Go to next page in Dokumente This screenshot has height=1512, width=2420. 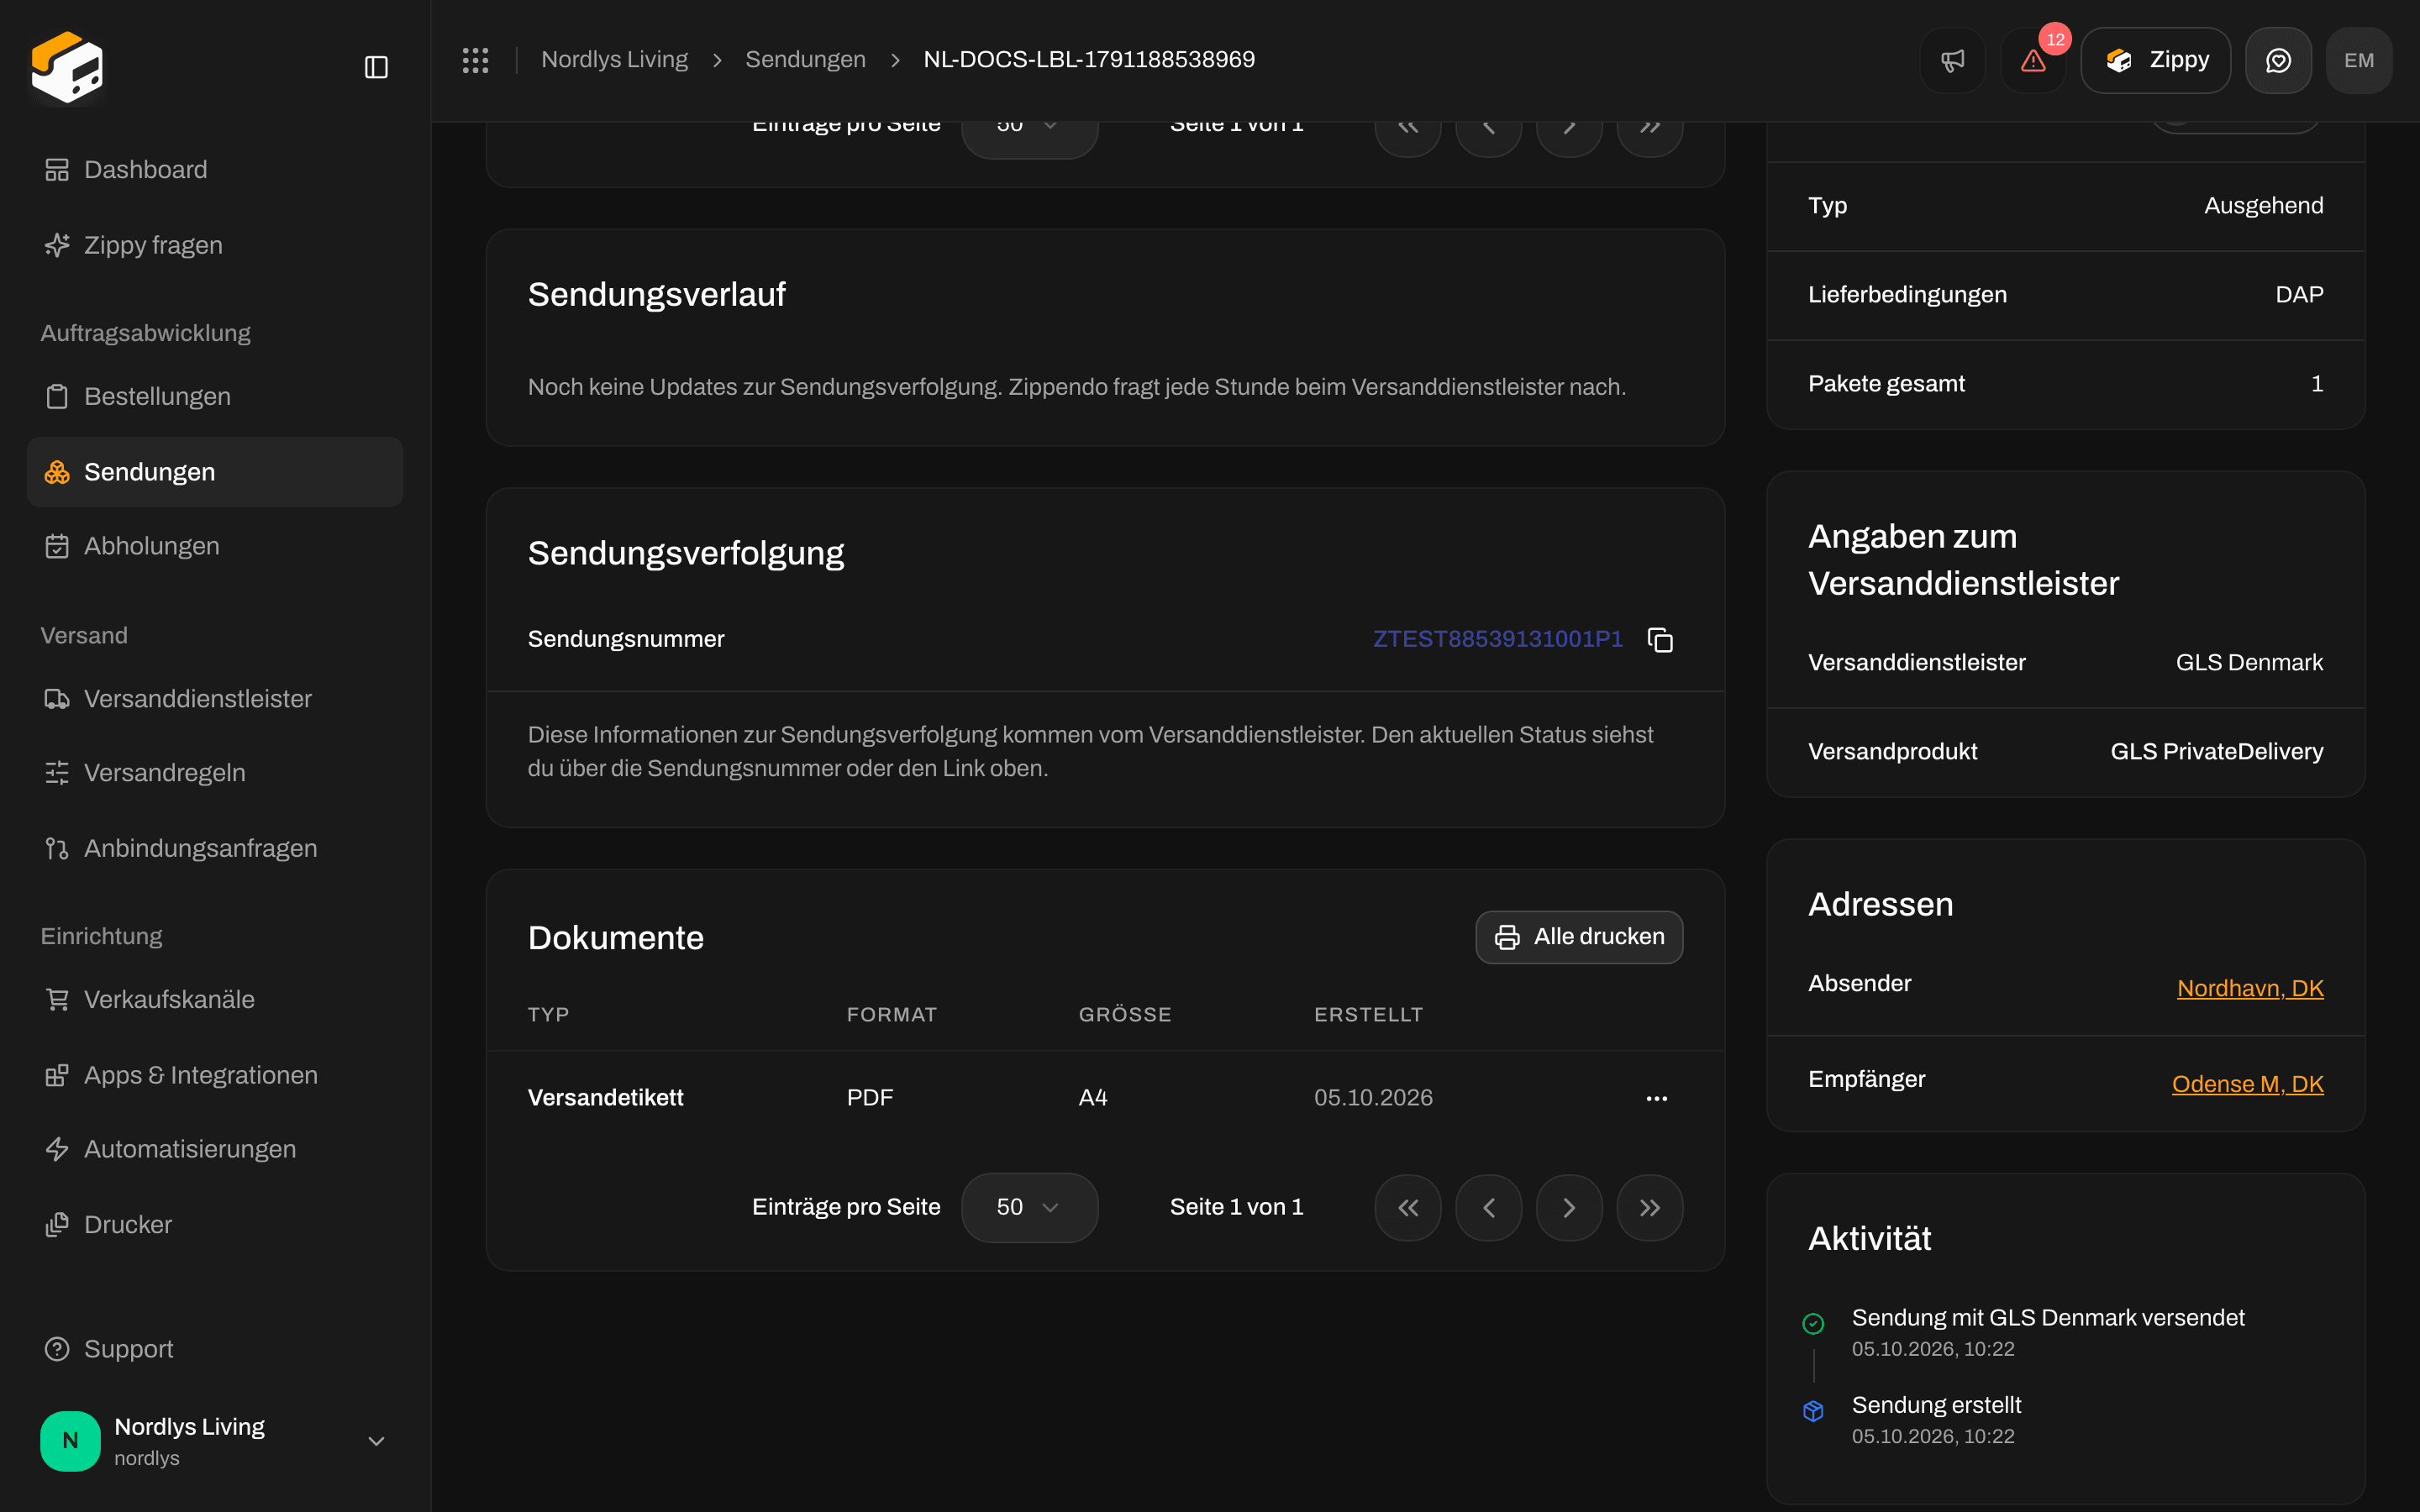pyautogui.click(x=1569, y=1208)
